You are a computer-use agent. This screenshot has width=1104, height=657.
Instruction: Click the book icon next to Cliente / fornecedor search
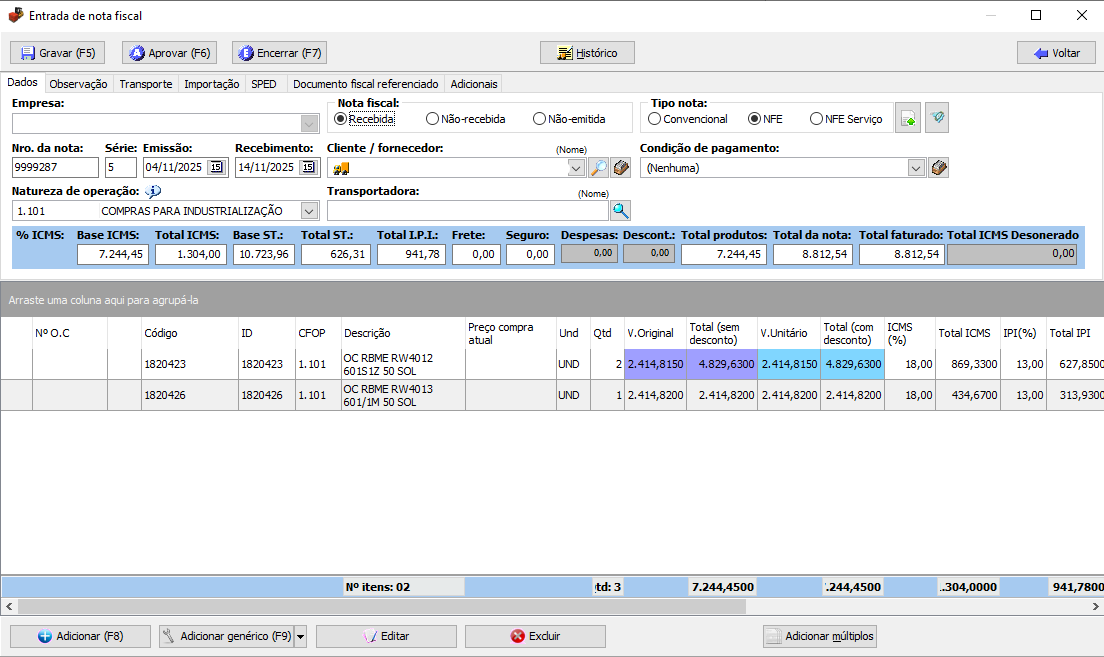pos(621,168)
